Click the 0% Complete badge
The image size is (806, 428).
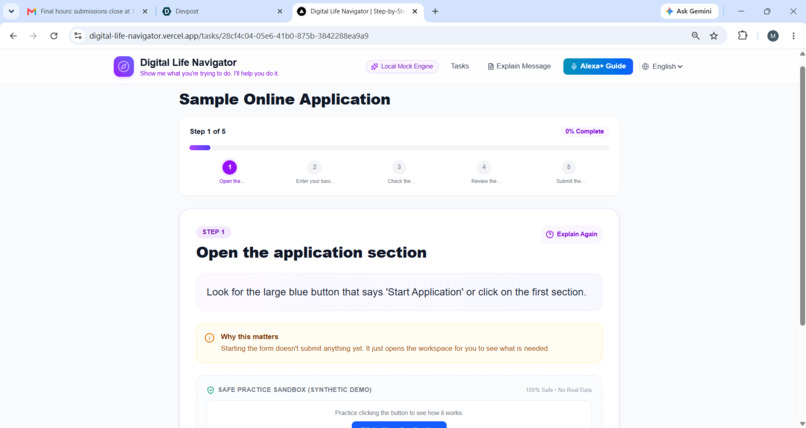click(x=584, y=132)
